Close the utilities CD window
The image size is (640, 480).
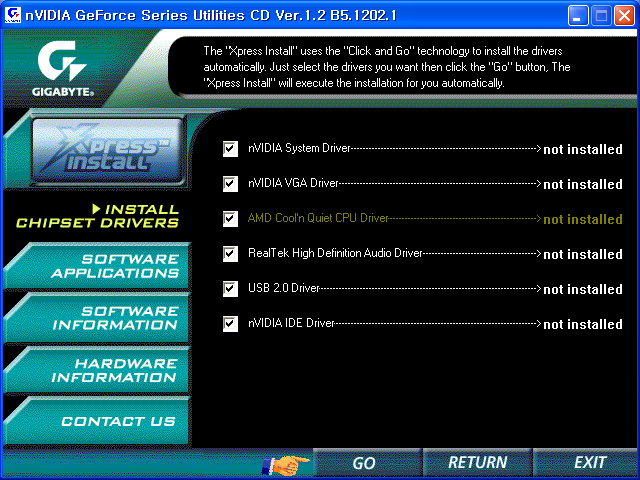pos(624,16)
